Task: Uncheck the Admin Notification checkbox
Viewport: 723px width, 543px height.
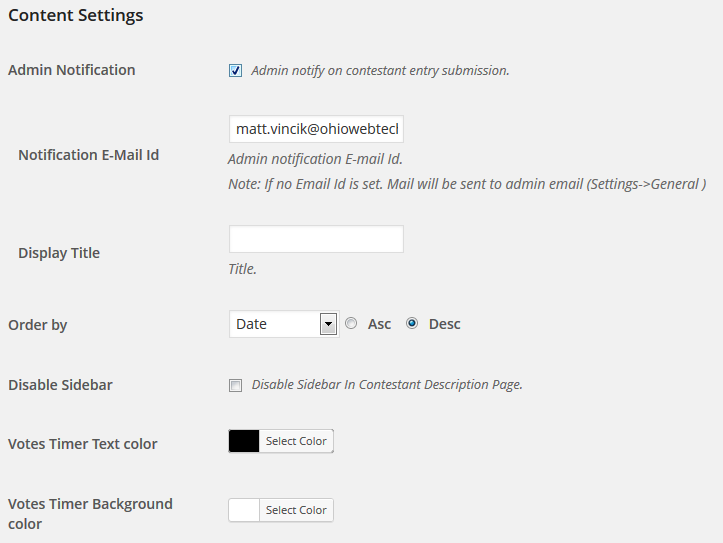Action: click(235, 71)
